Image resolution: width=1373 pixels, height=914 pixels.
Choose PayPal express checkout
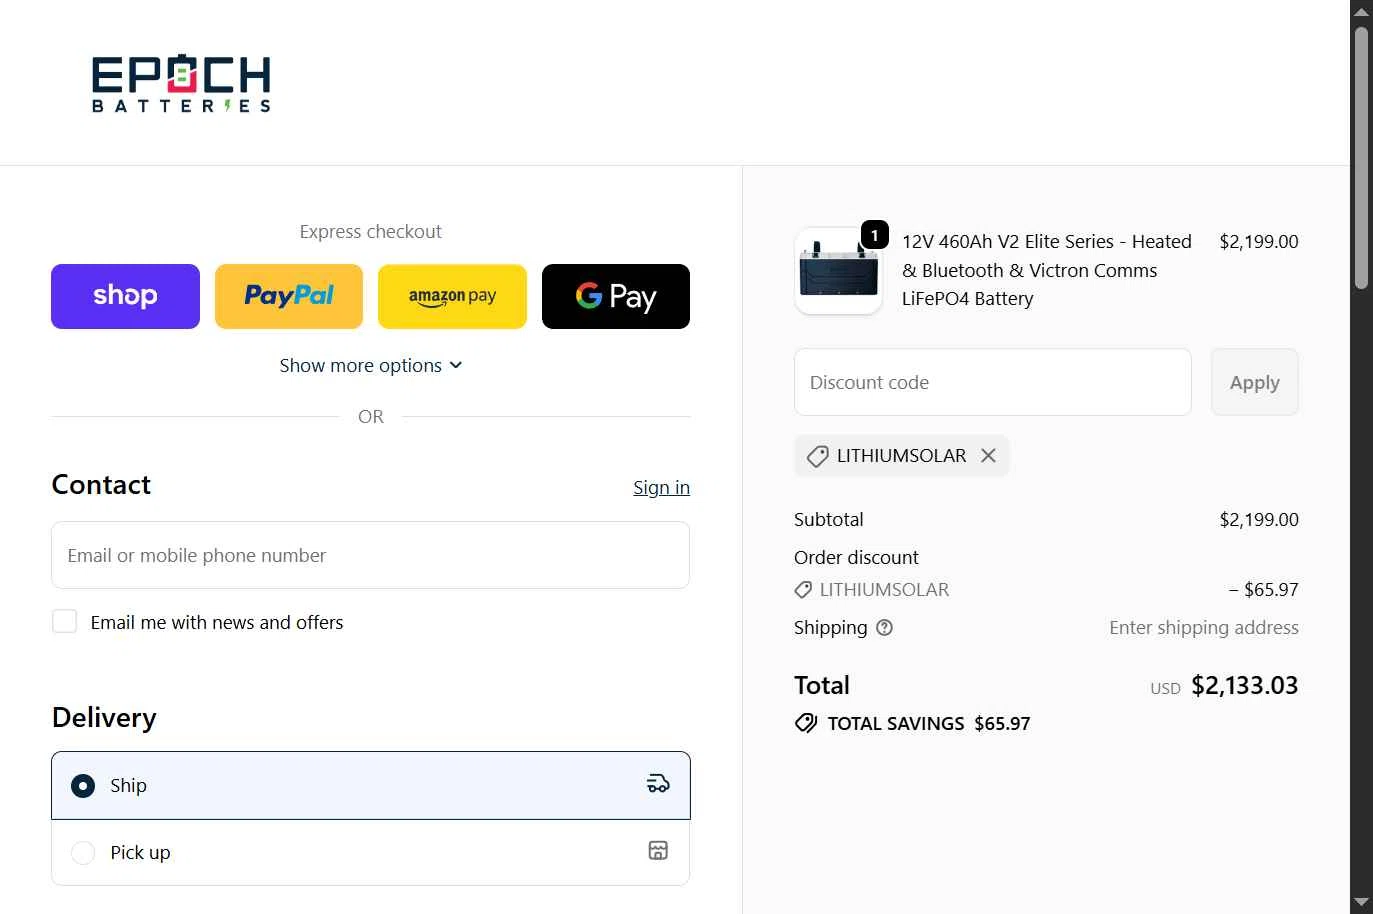click(x=289, y=296)
